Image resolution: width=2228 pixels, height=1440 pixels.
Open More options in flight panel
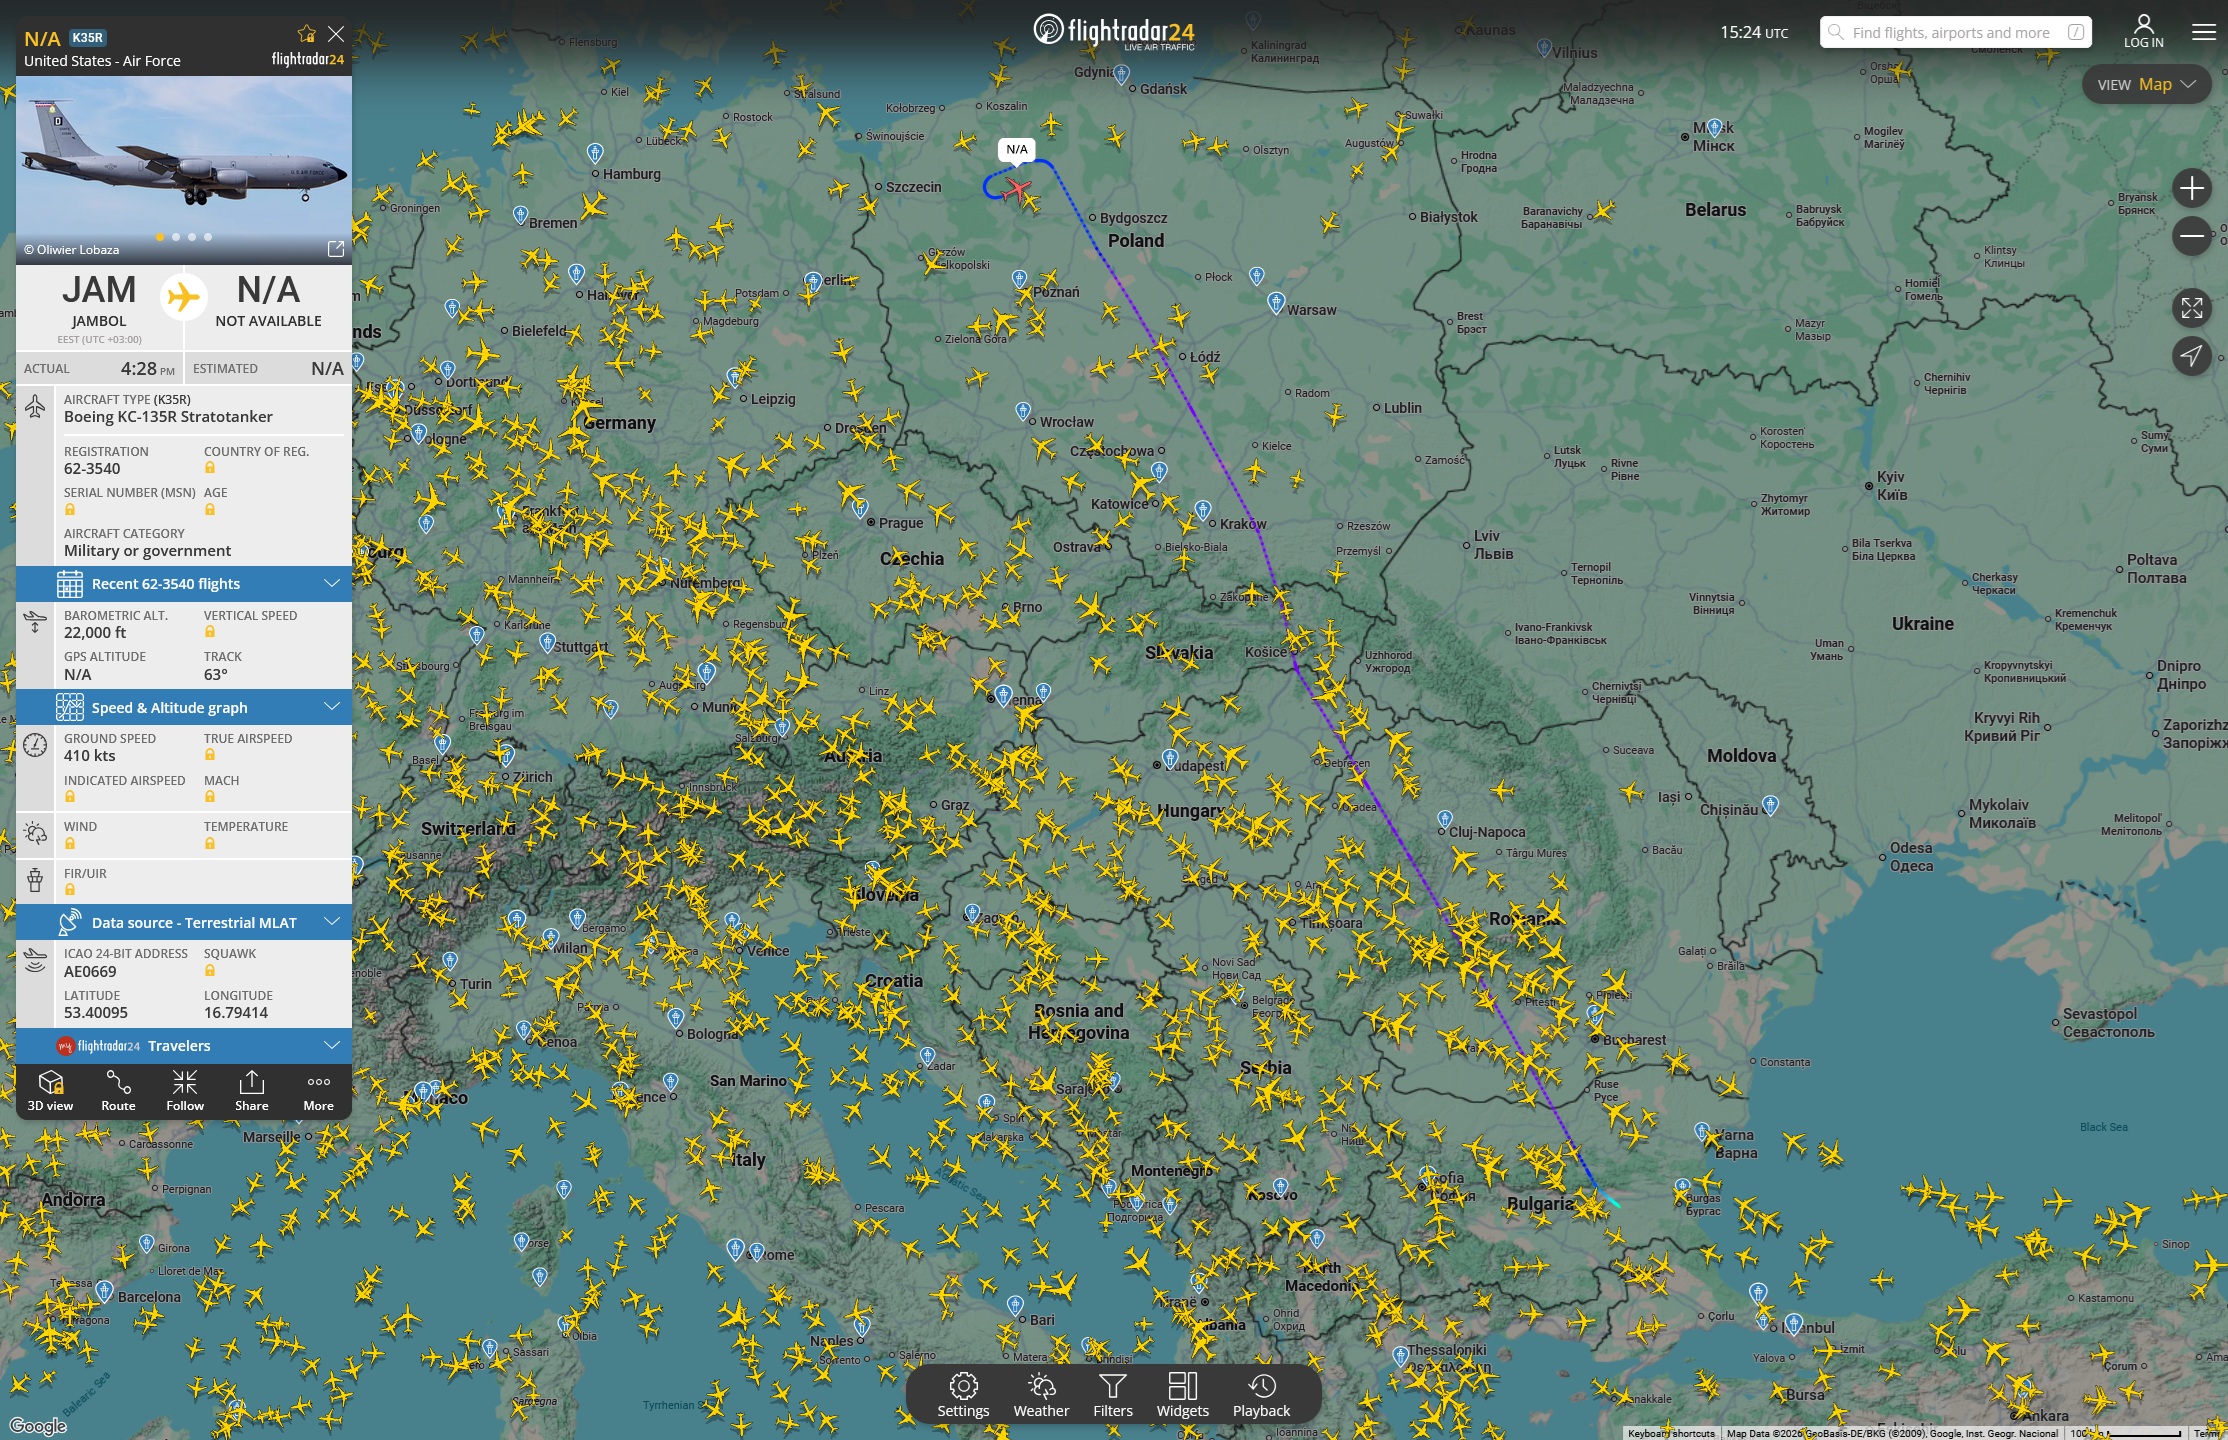(319, 1091)
